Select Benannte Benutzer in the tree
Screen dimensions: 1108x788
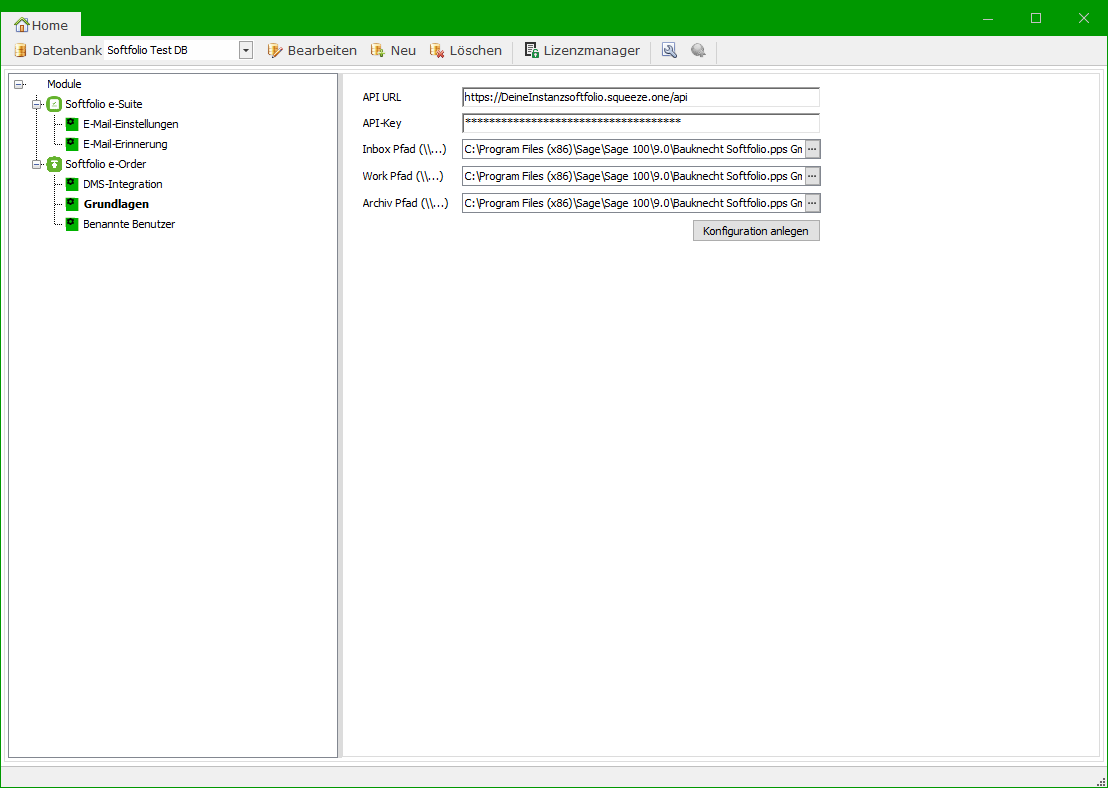coord(129,224)
